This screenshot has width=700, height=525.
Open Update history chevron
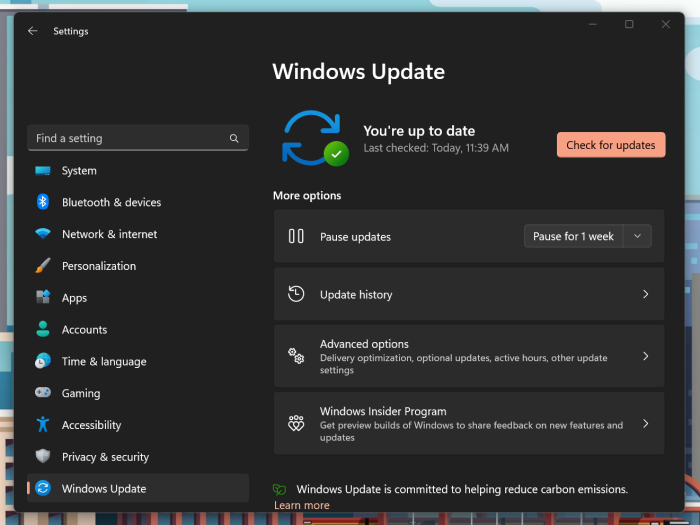(646, 294)
